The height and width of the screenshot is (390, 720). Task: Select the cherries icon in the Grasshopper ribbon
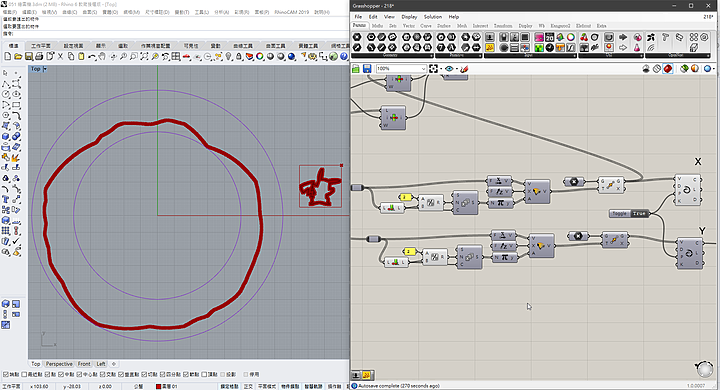584,37
